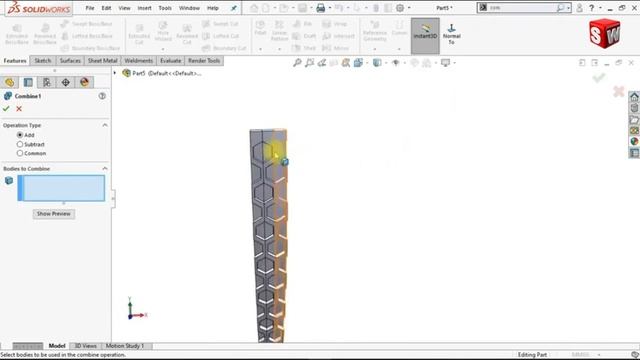Switch to the Evaluate tab
640x360 pixels.
[x=171, y=60]
